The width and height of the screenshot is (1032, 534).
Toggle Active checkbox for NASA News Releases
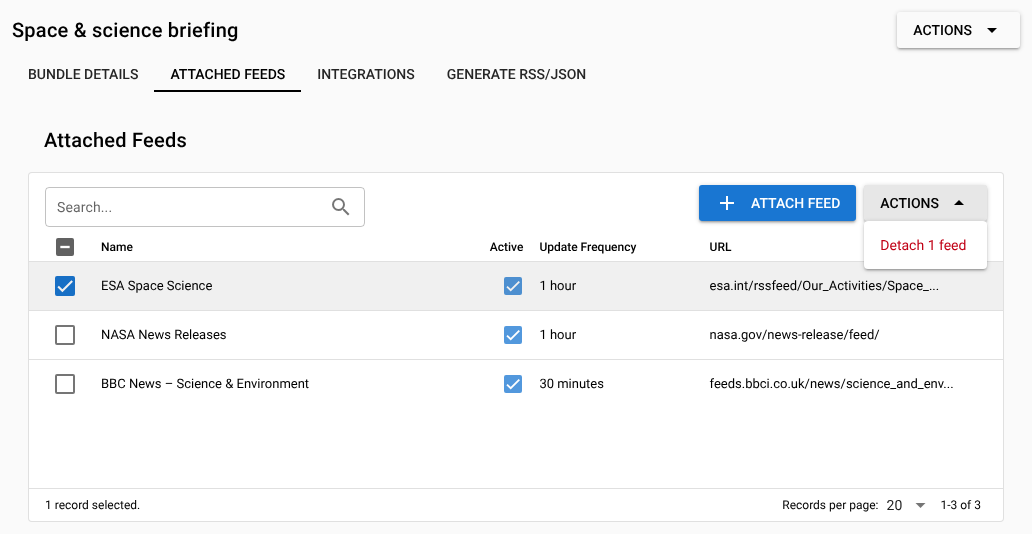click(513, 334)
